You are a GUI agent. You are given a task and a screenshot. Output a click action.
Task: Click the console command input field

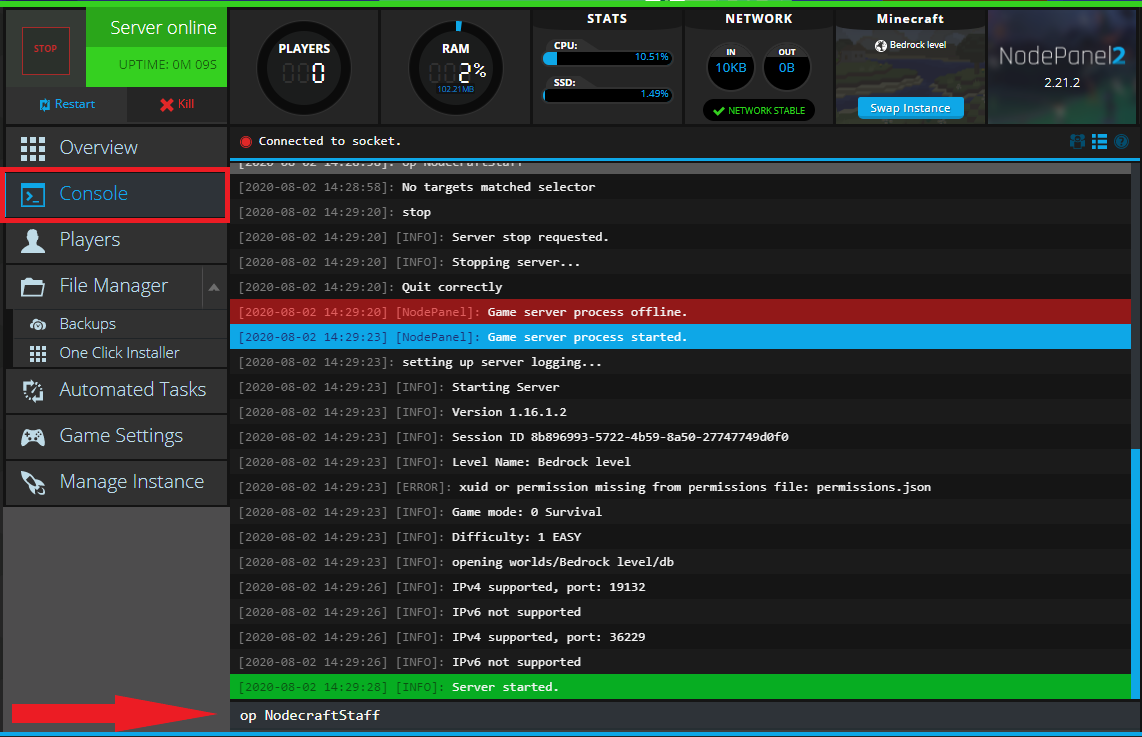pos(680,715)
